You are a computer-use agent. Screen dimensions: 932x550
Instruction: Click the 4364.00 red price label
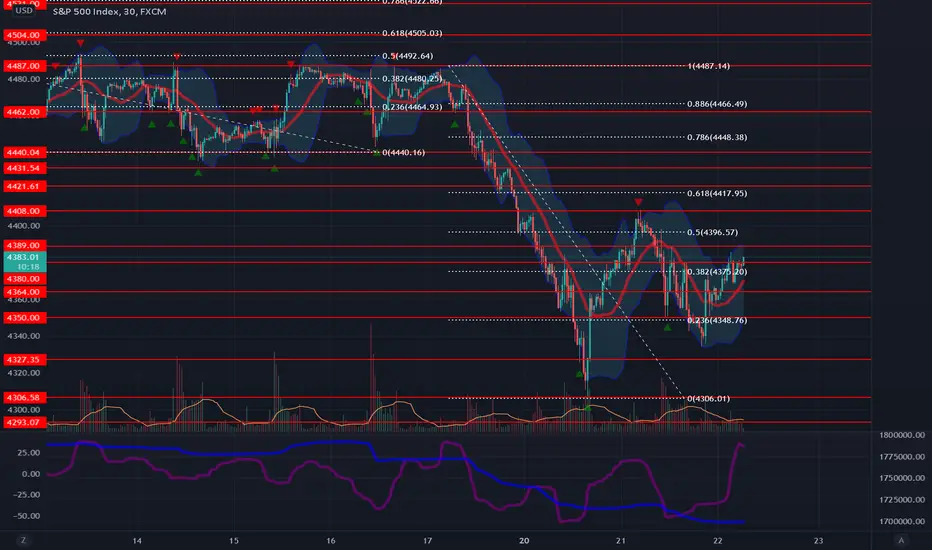(x=24, y=292)
